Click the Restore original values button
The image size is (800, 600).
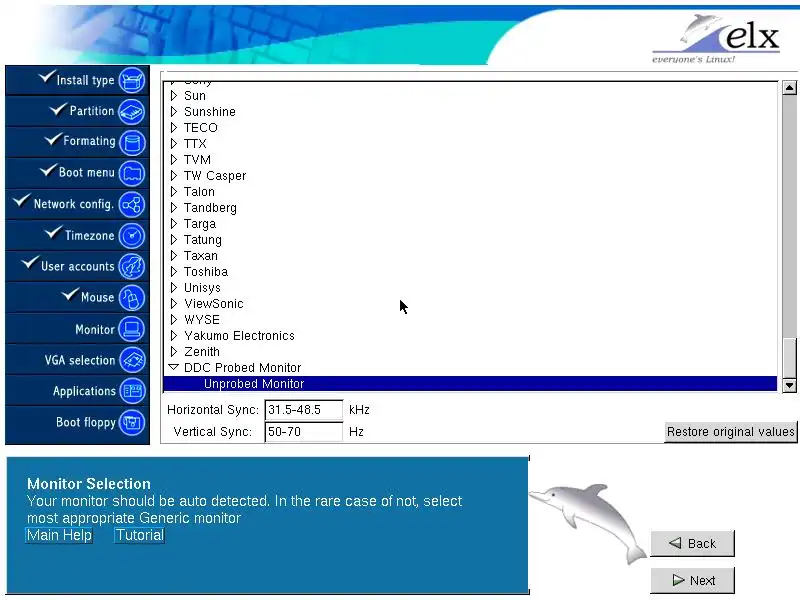tap(730, 432)
